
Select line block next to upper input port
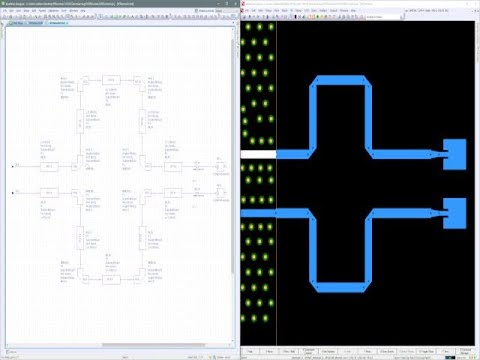pyautogui.click(x=49, y=166)
